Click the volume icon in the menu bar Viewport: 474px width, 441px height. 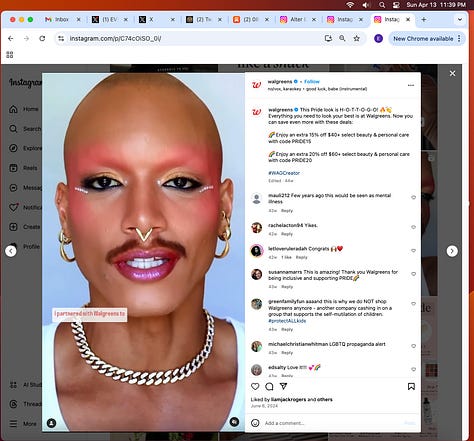366,5
